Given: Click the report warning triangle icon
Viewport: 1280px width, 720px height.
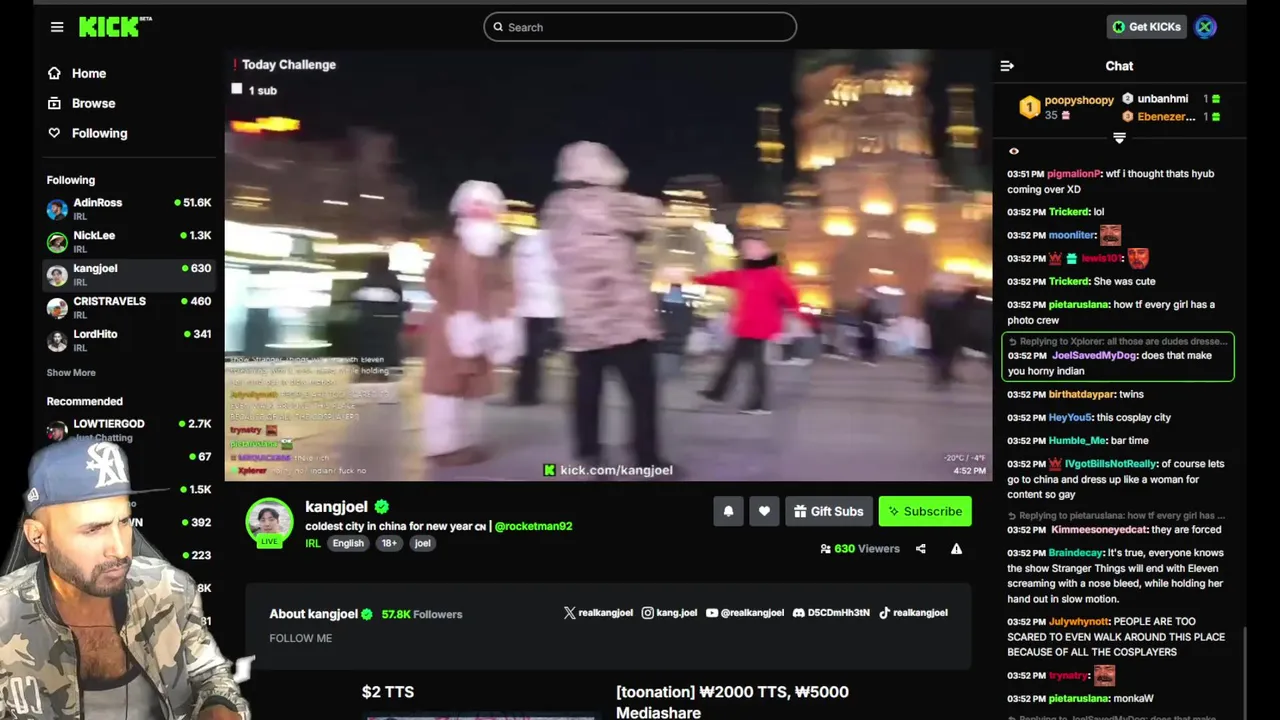Looking at the screenshot, I should pos(956,548).
